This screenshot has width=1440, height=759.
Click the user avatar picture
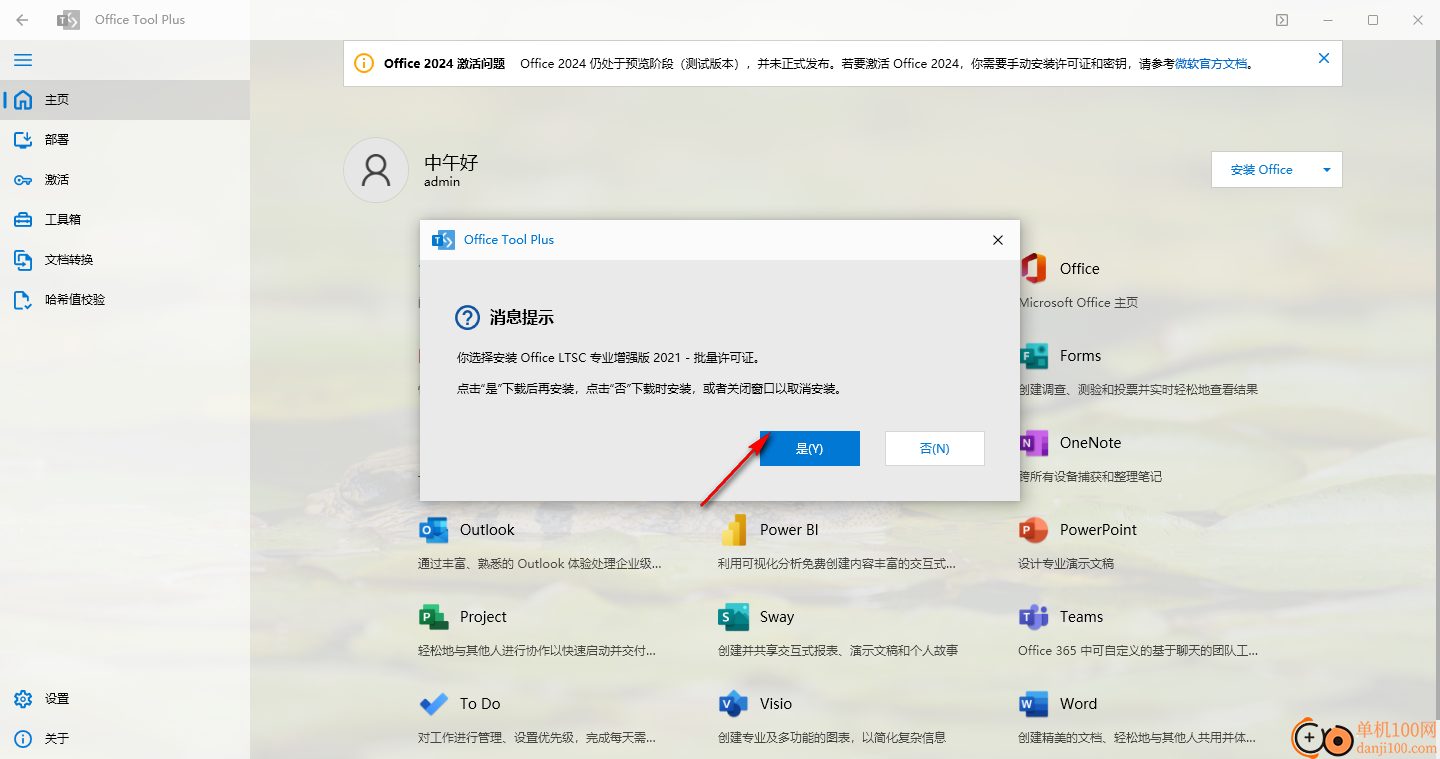(x=376, y=170)
